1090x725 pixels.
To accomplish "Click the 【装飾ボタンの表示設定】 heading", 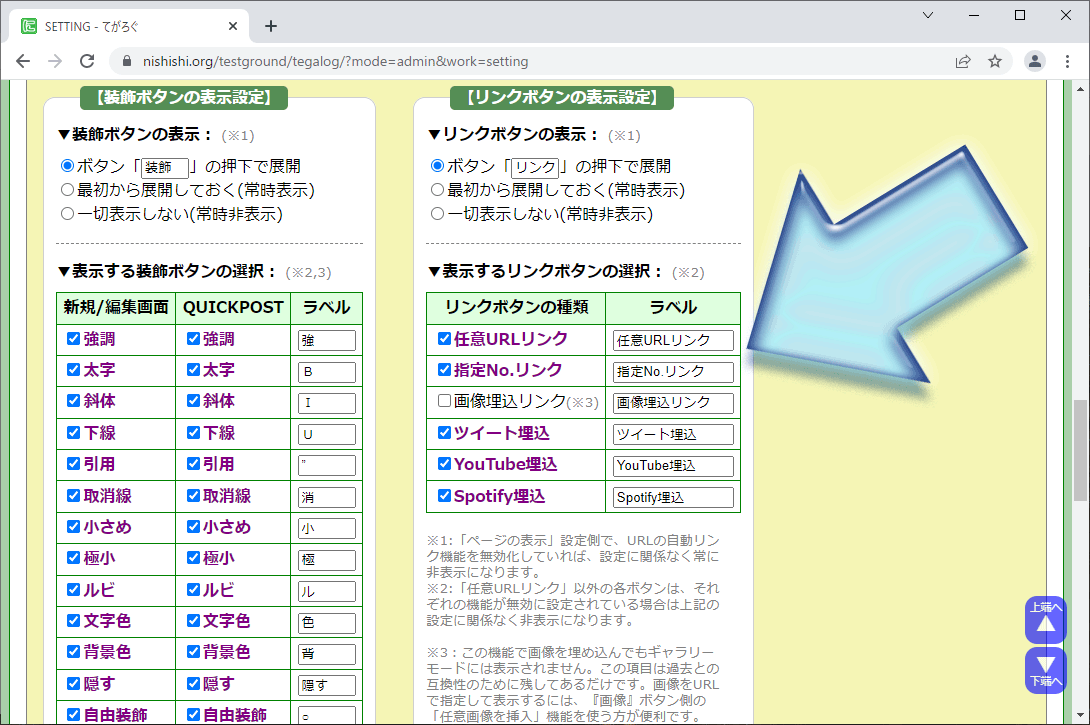I will (x=184, y=97).
